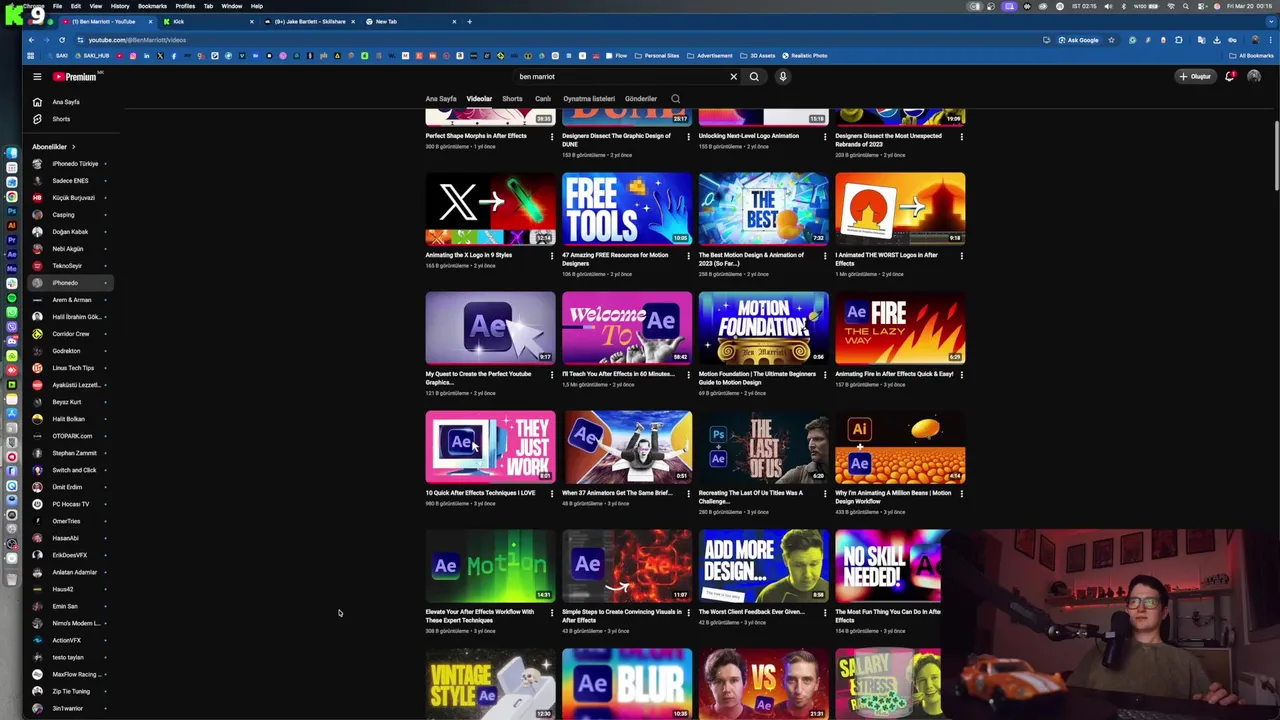Viewport: 1280px width, 720px height.
Task: Play the Welcome To Ae video thumbnail
Action: [627, 328]
